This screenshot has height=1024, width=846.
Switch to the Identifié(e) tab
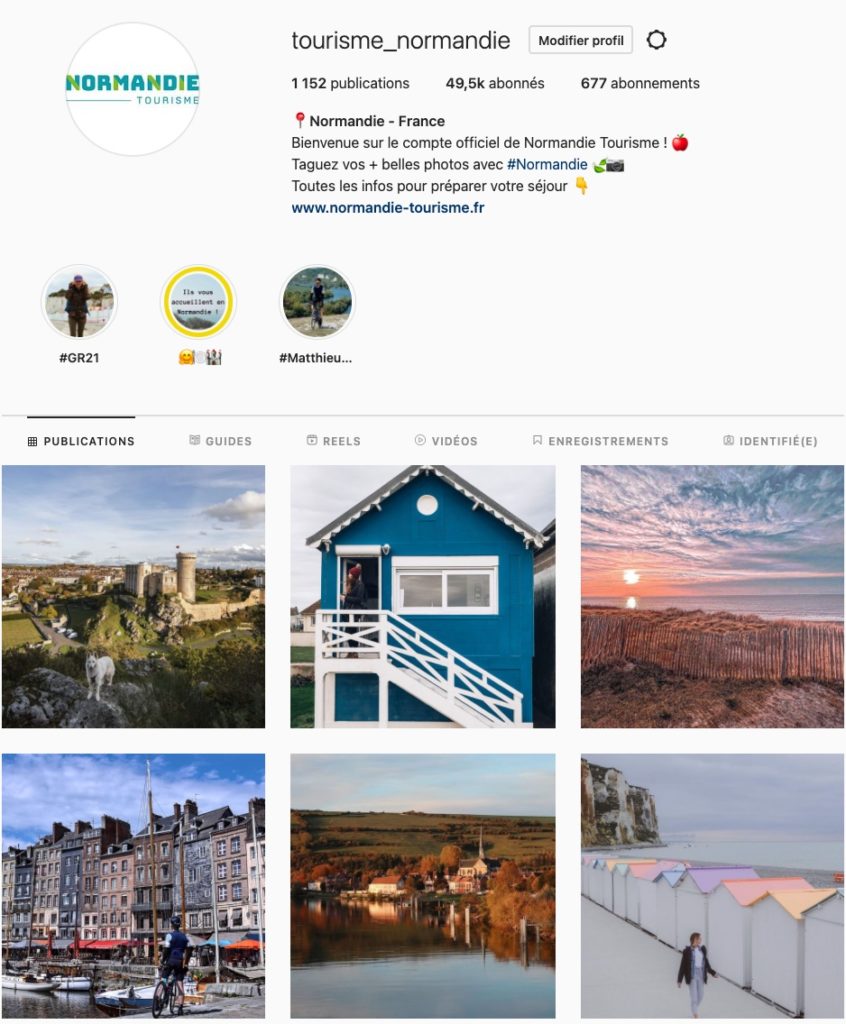point(770,441)
